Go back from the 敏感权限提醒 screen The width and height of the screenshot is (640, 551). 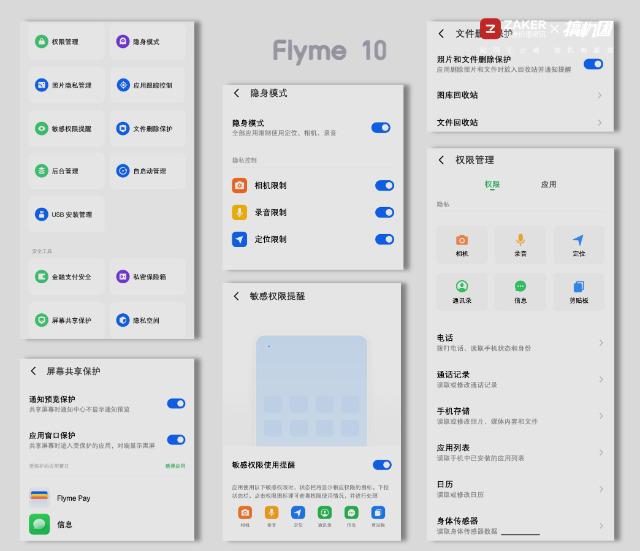[236, 296]
